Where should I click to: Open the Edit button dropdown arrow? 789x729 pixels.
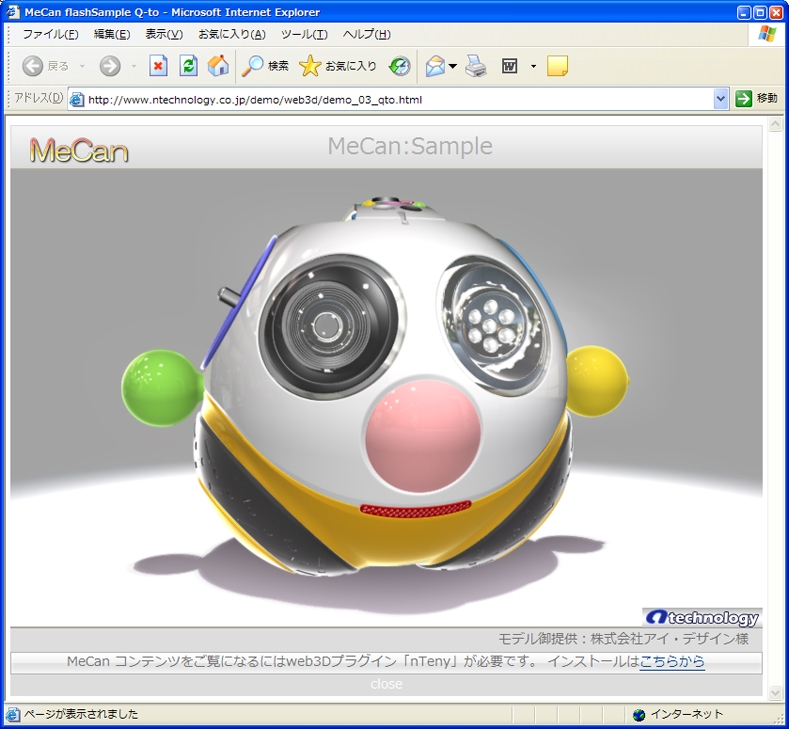(533, 66)
